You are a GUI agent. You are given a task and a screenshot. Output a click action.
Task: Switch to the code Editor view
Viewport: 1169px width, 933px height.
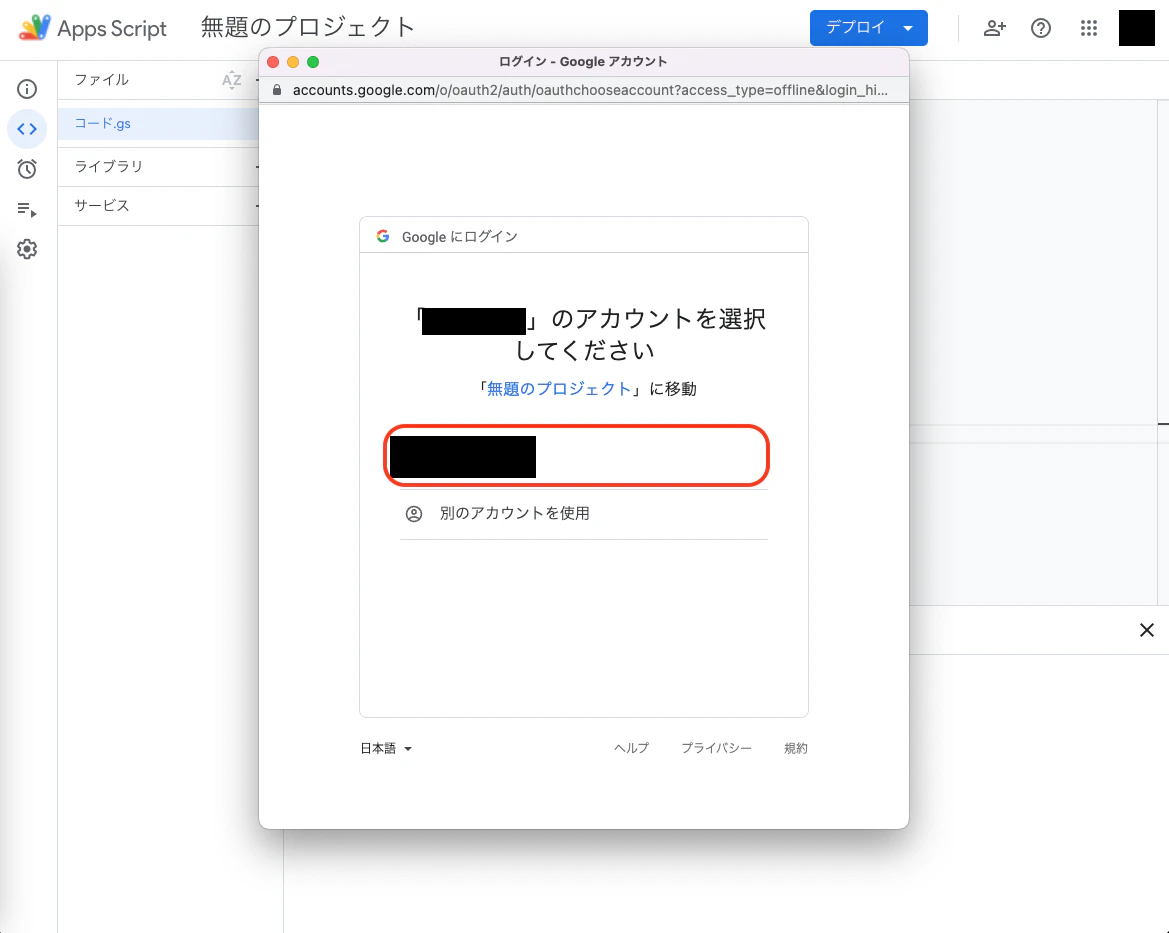pyautogui.click(x=27, y=129)
